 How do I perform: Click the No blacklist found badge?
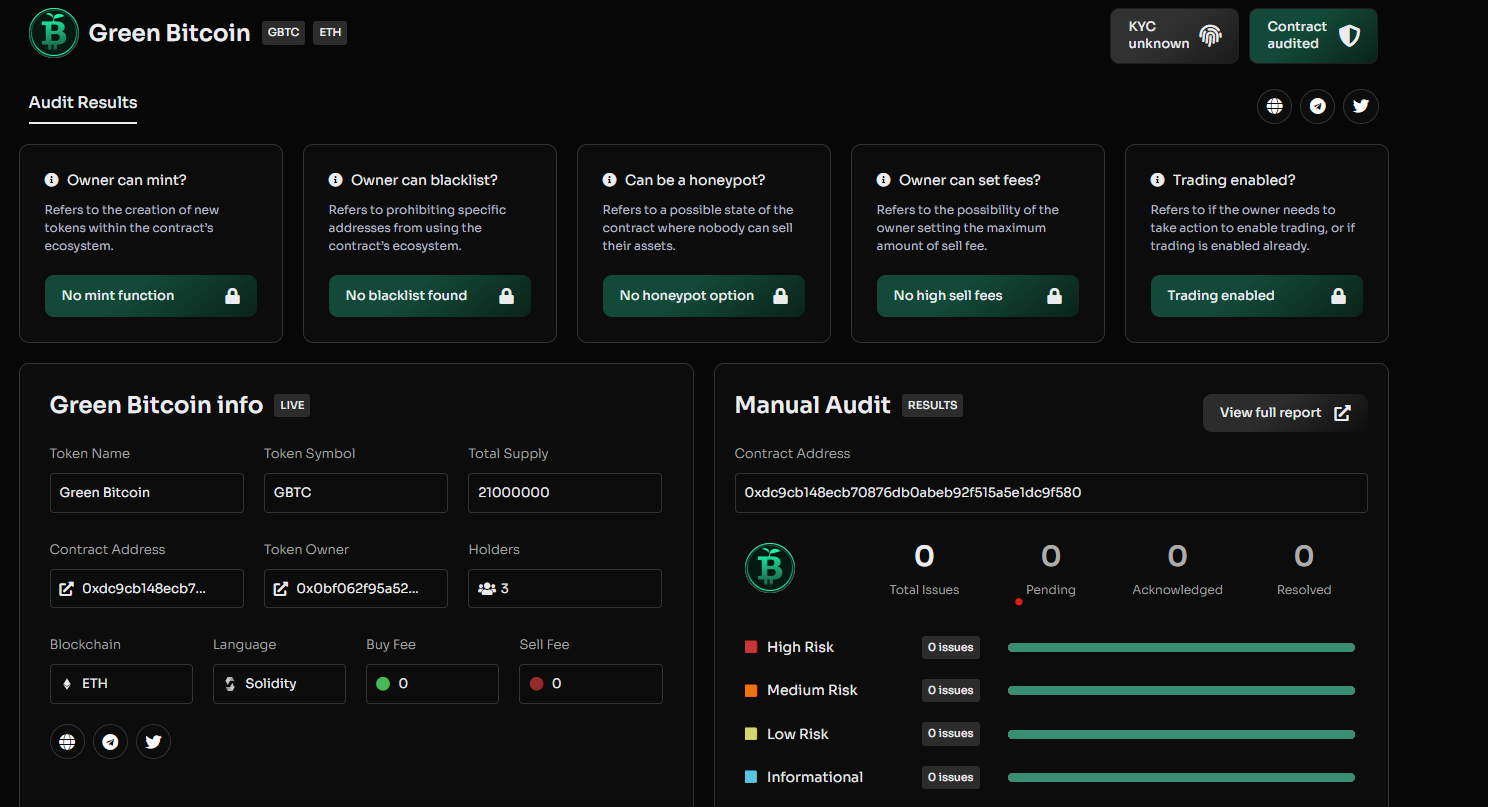[x=430, y=296]
